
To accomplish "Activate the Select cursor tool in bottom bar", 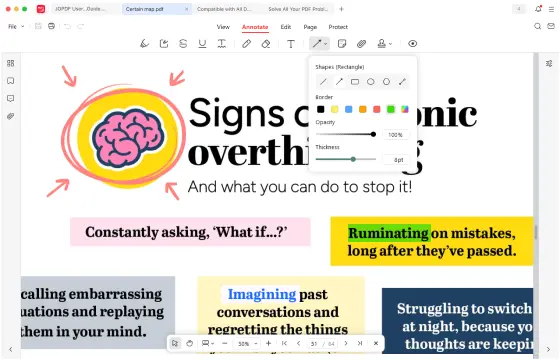I will pyautogui.click(x=175, y=343).
